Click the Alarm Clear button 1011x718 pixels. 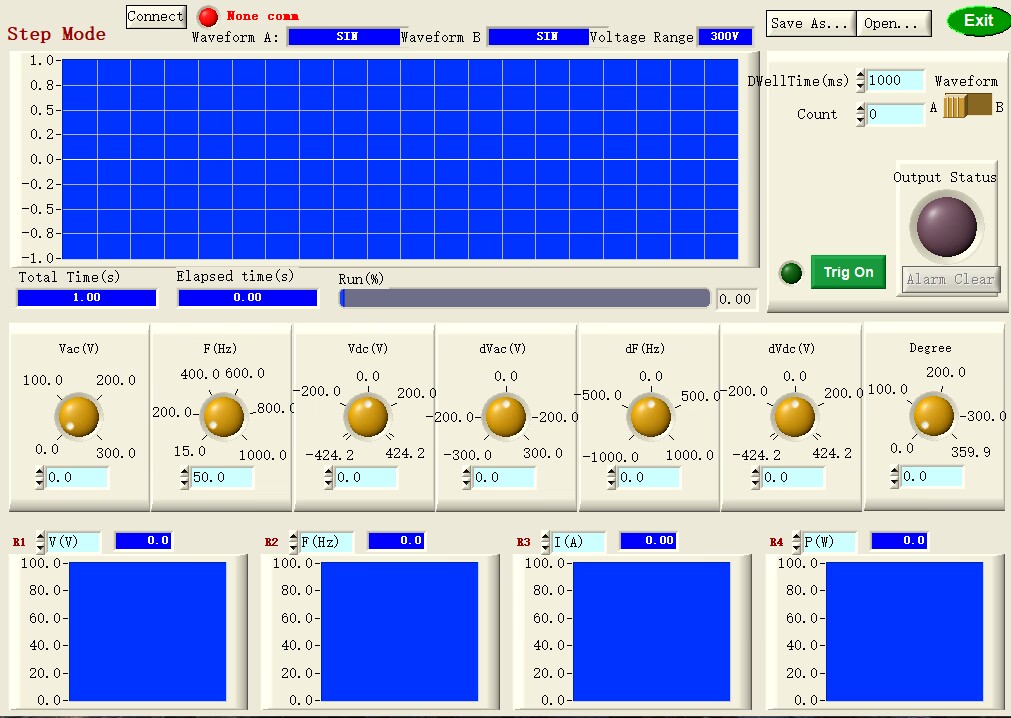click(950, 280)
